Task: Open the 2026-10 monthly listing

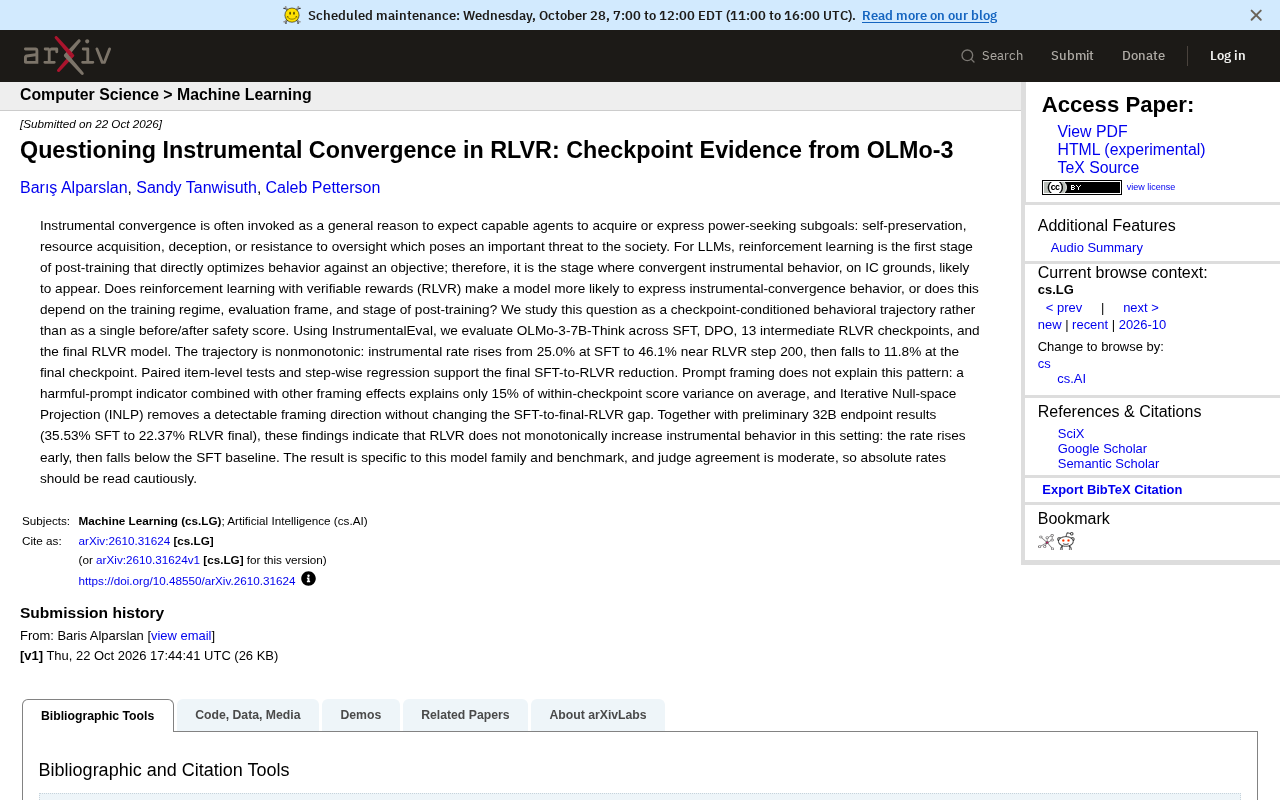Action: tap(1142, 325)
